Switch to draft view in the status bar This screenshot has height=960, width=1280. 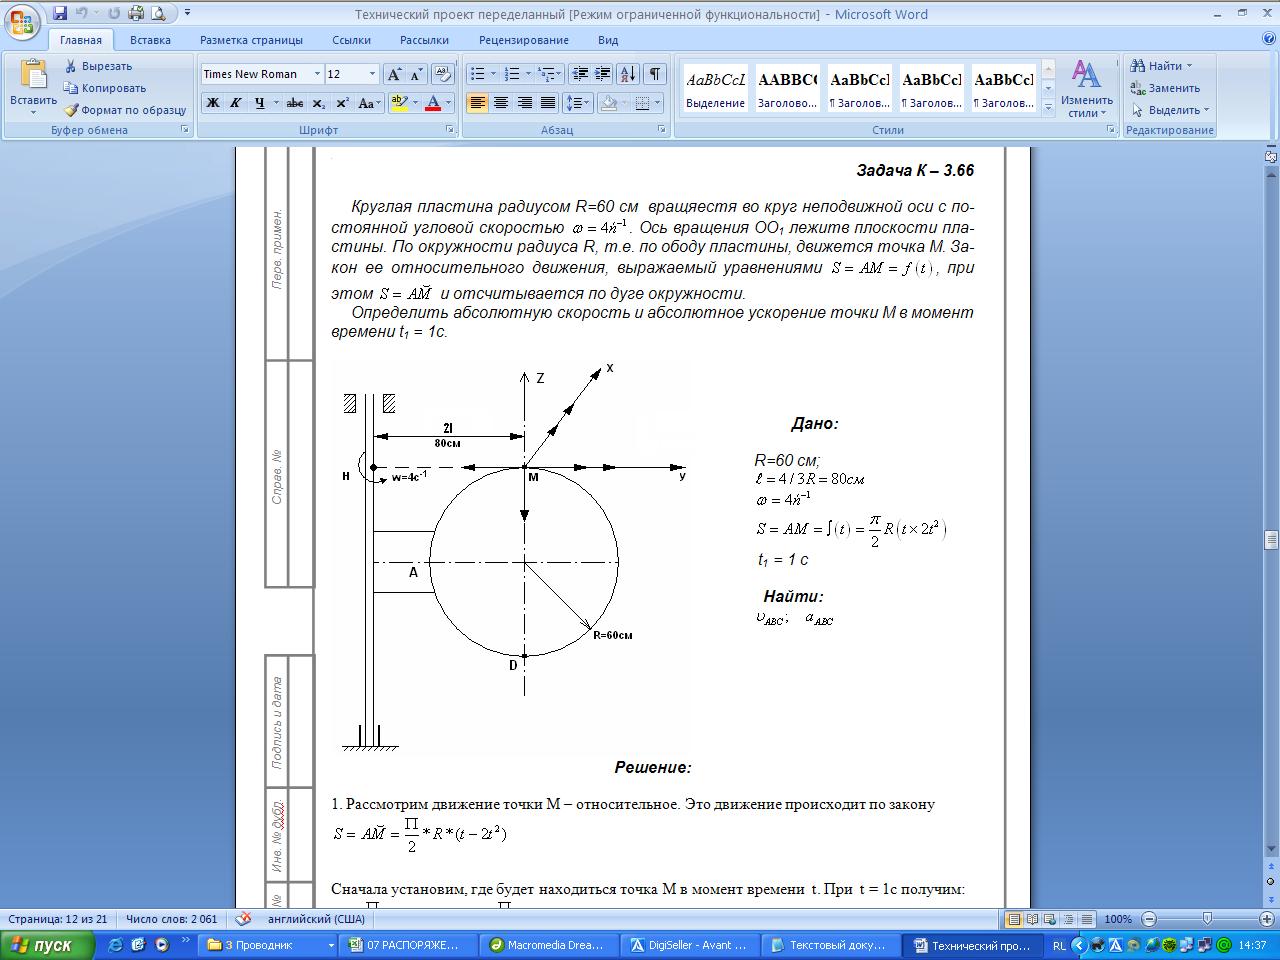(x=1086, y=919)
